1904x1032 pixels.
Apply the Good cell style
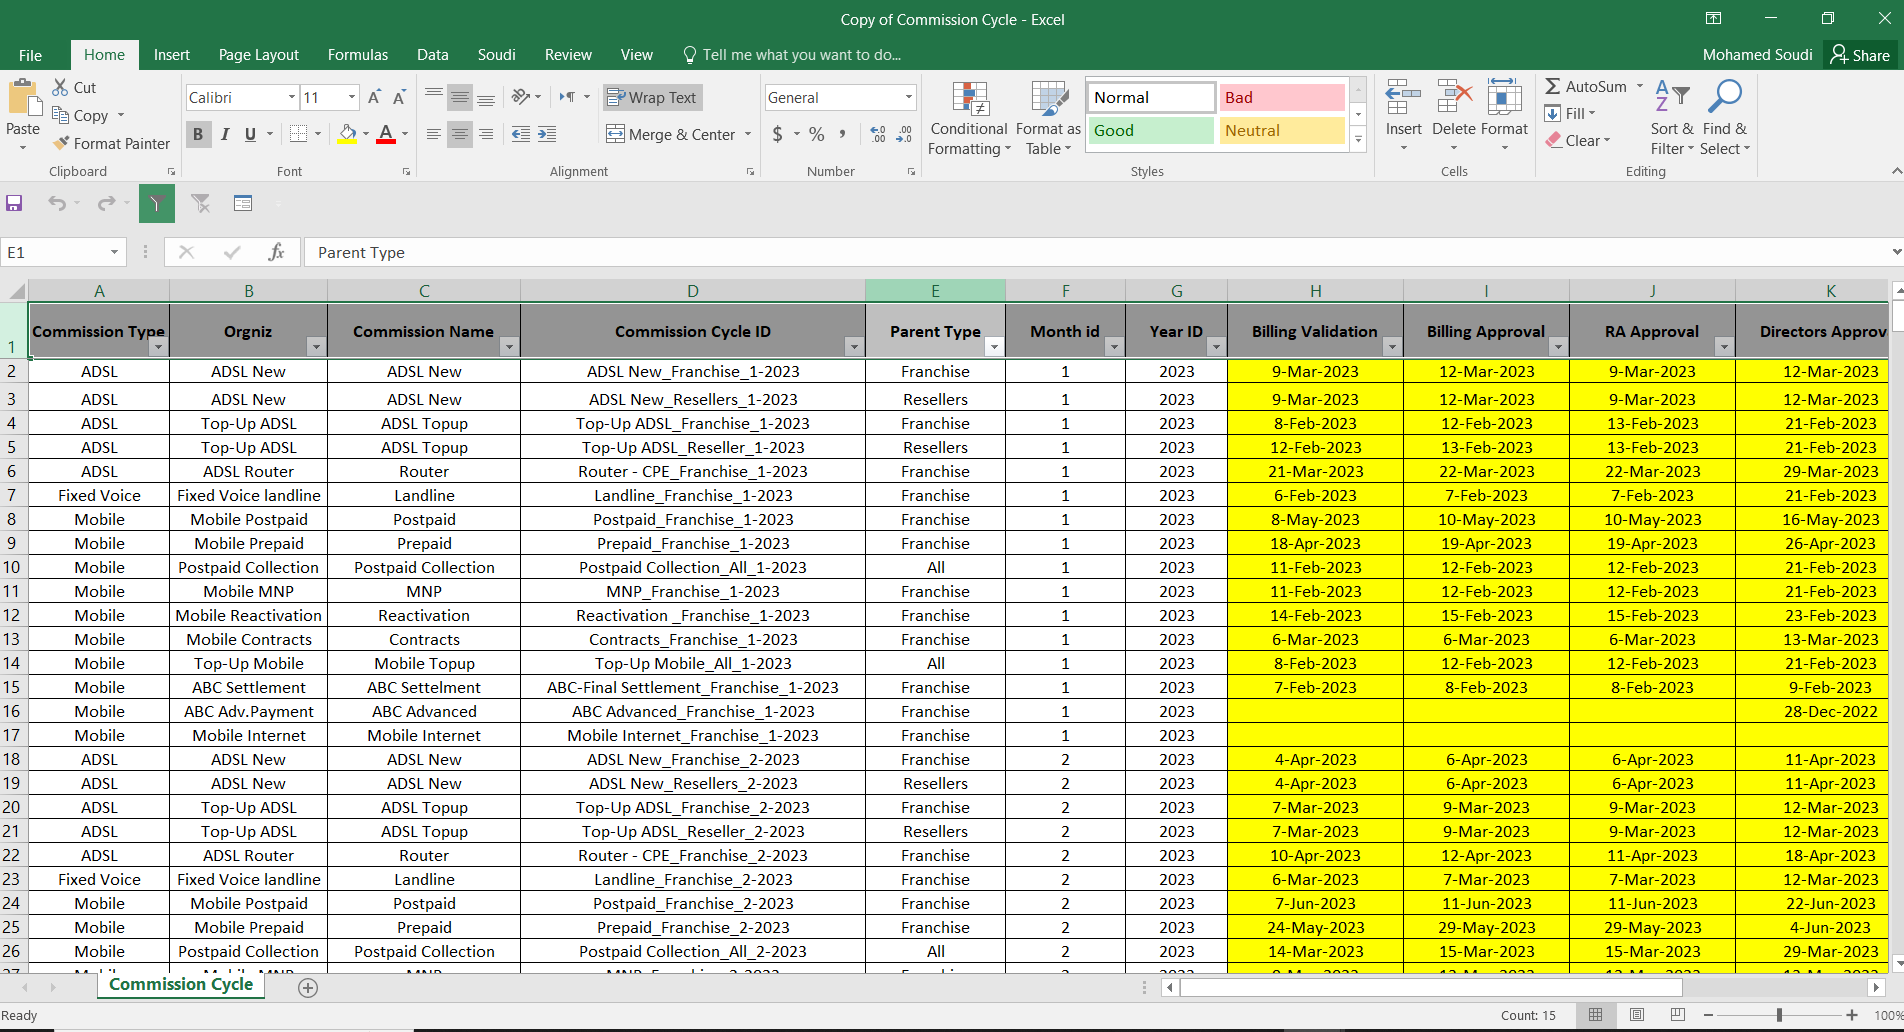[x=1150, y=130]
